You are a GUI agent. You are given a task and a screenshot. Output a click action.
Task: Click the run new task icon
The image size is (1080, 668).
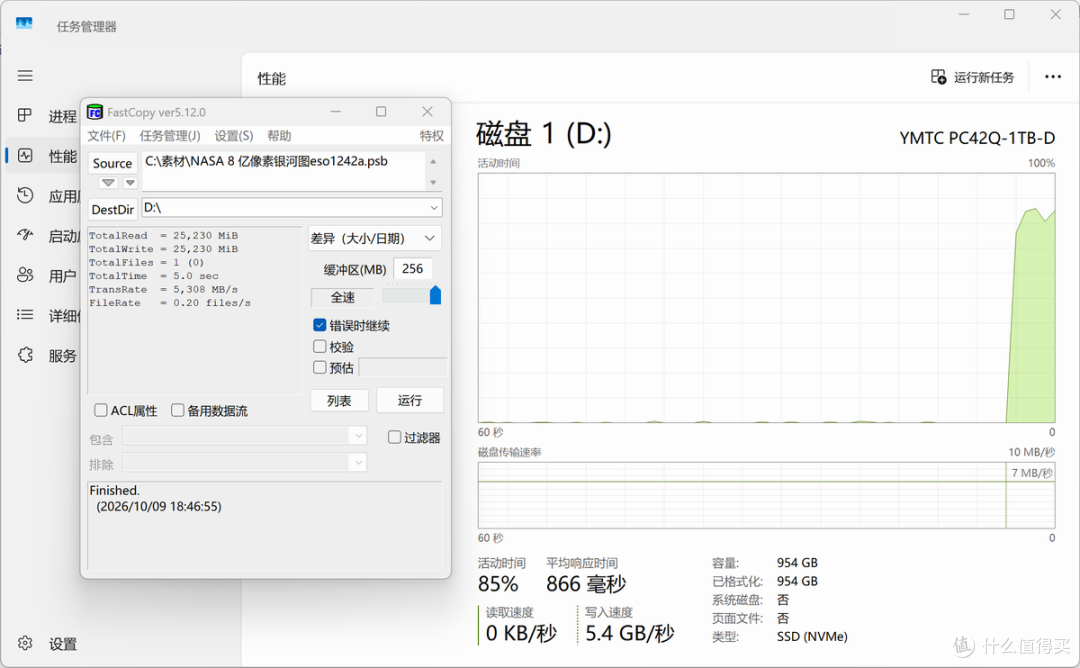tap(938, 76)
